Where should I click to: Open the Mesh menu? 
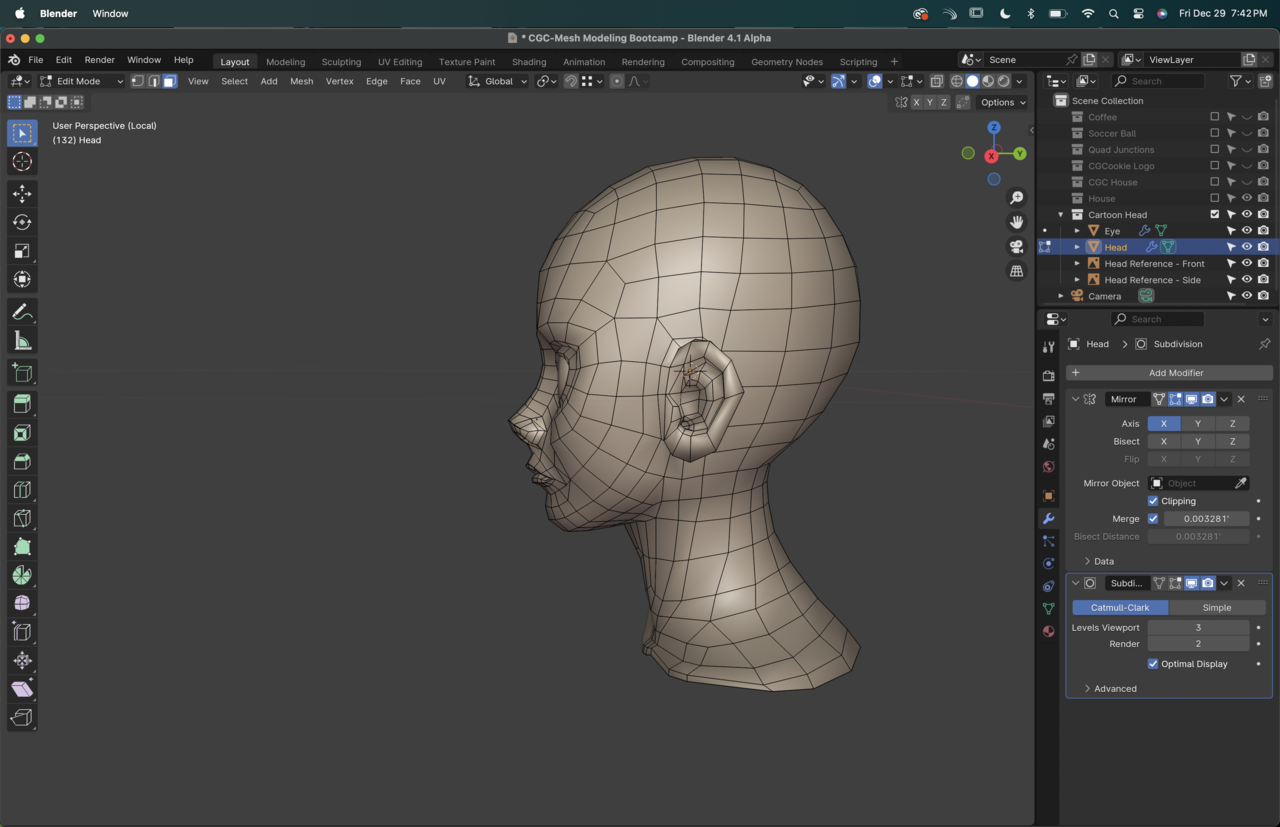tap(301, 81)
